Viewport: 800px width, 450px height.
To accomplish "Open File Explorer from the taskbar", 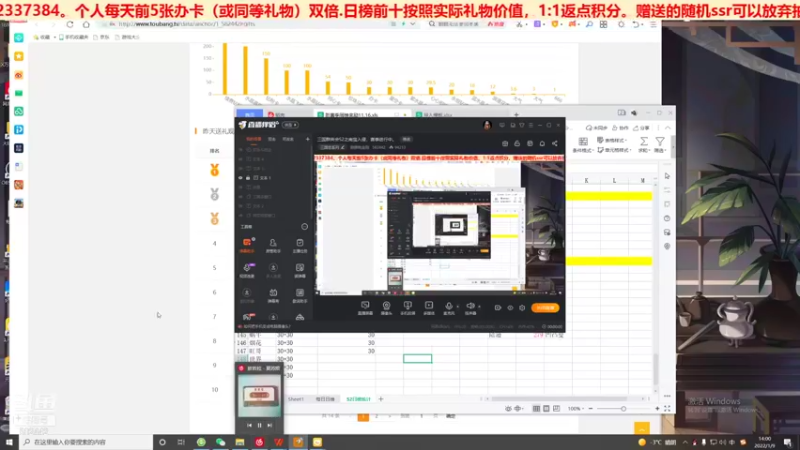I will coord(240,442).
